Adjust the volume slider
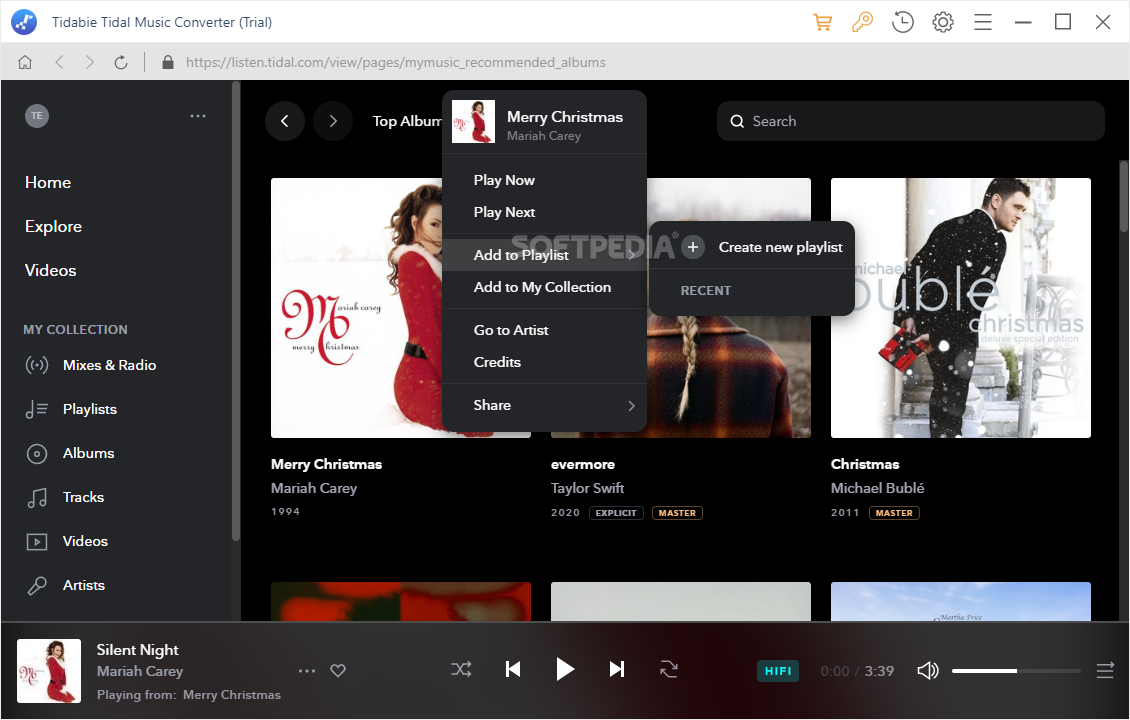The height and width of the screenshot is (720, 1130). (1016, 671)
